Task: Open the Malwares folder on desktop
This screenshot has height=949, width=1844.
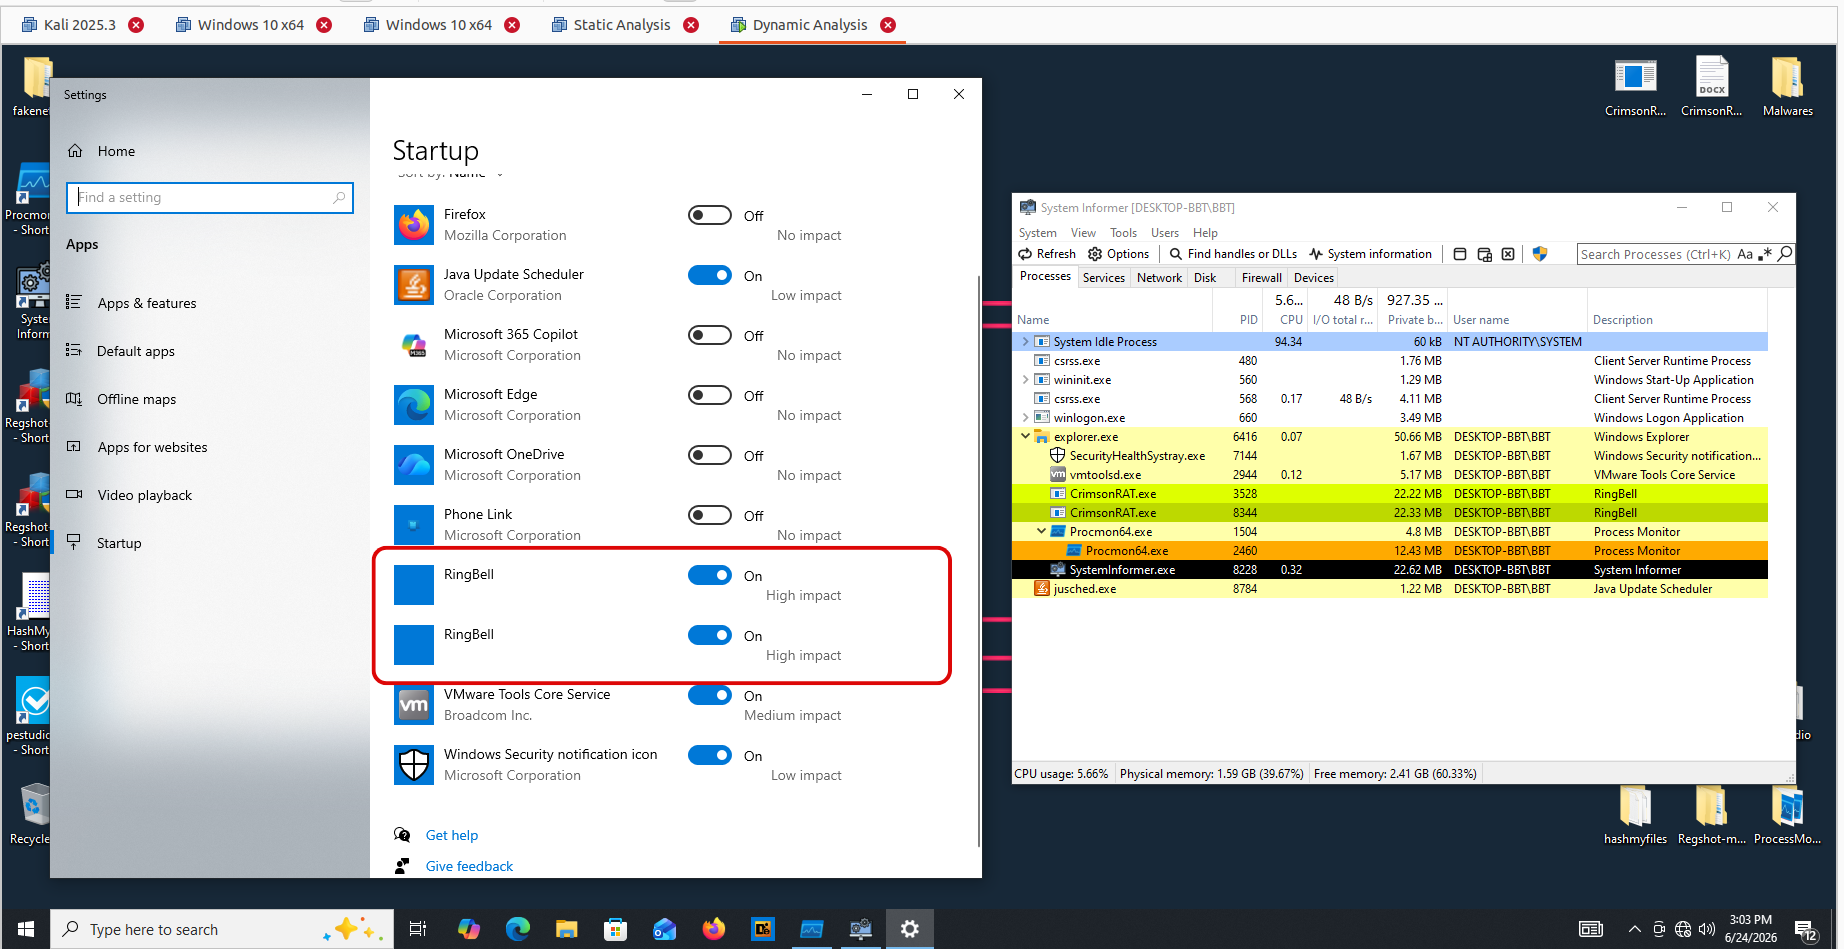Action: click(x=1787, y=87)
